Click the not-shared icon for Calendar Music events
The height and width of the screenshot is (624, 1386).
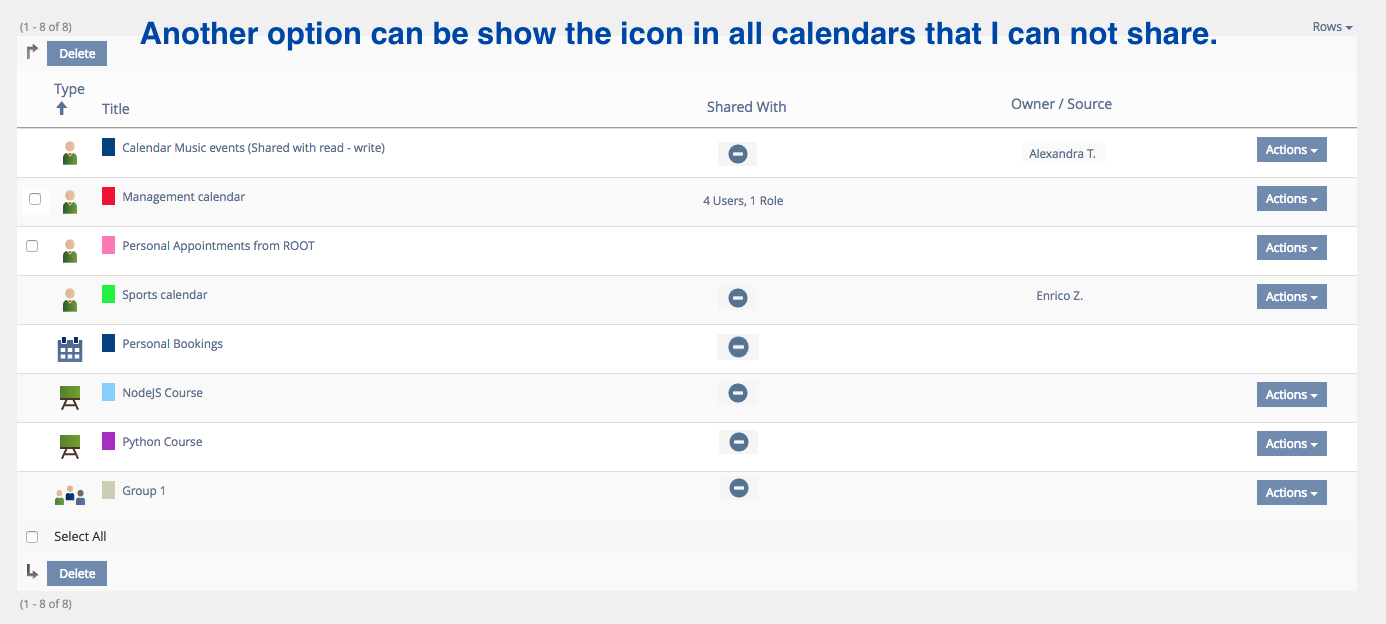[737, 154]
